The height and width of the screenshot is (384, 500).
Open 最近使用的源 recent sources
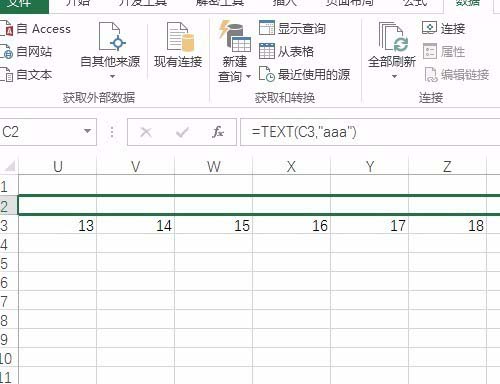pos(304,74)
